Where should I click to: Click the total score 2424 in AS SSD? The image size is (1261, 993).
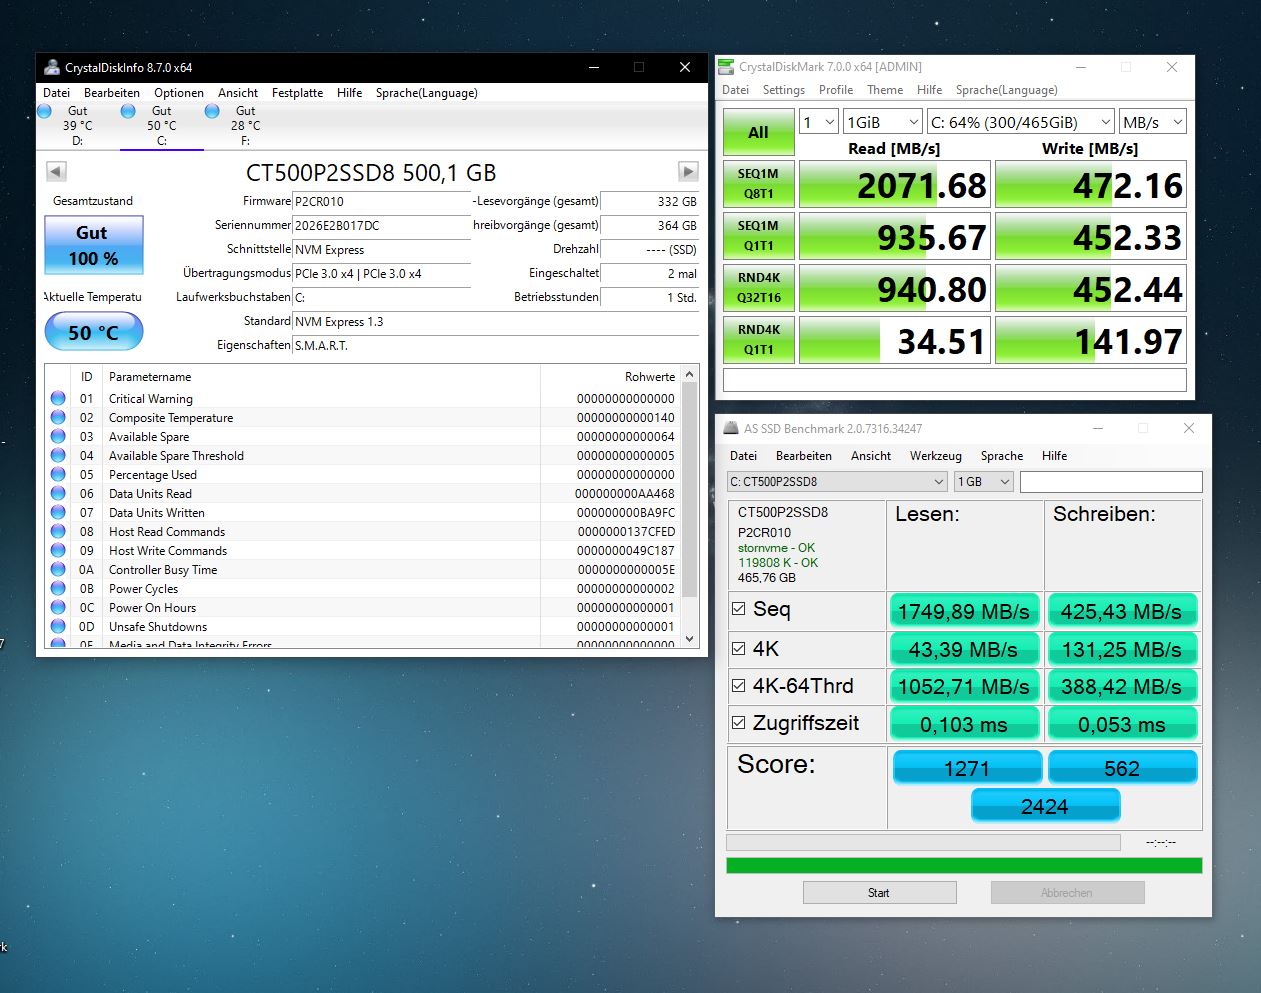(1045, 806)
